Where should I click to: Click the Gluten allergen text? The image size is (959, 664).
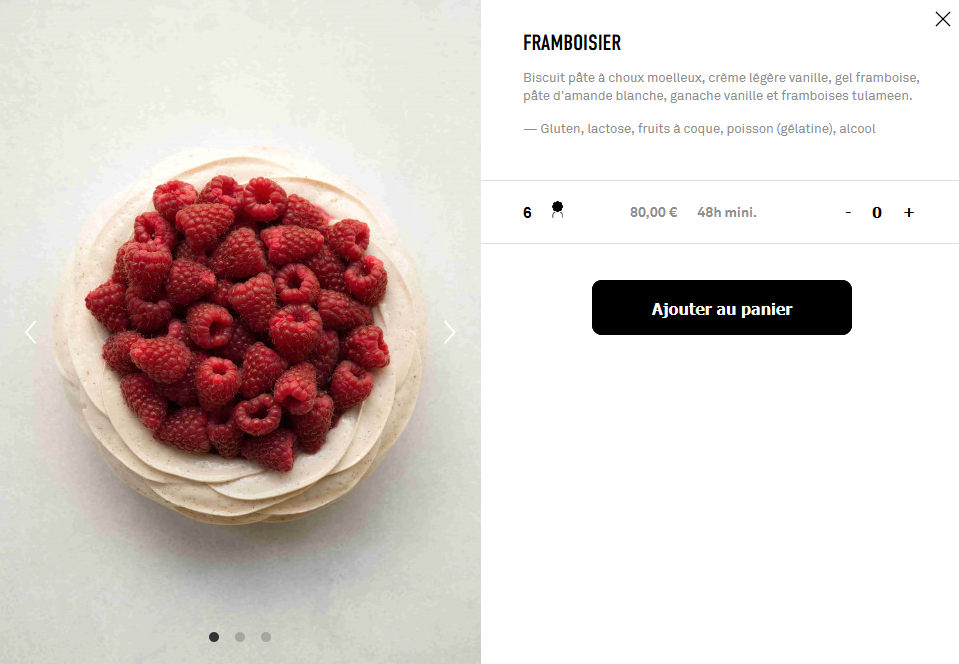coord(560,128)
